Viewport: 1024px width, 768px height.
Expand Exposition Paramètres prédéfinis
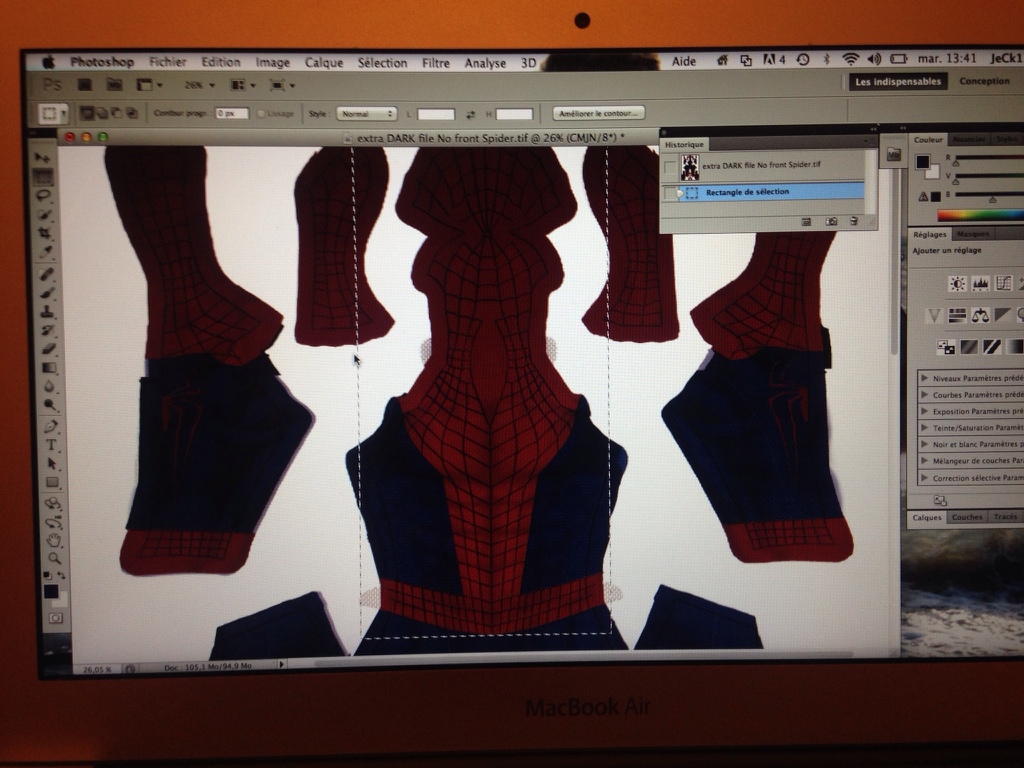point(925,411)
